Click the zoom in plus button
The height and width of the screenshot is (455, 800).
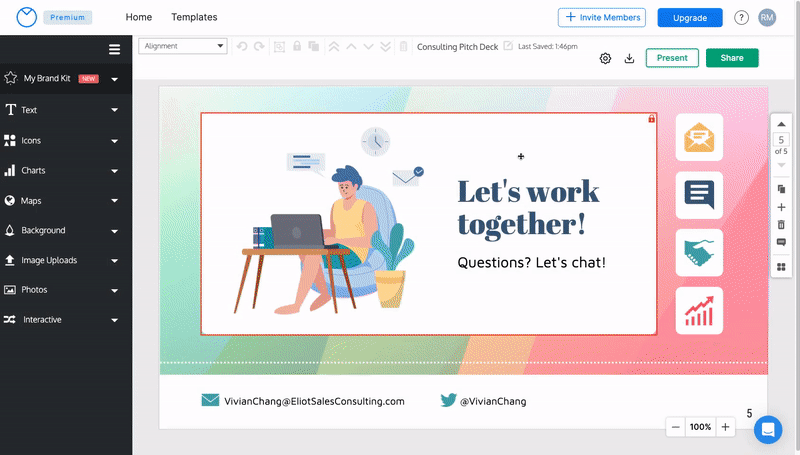coord(726,427)
